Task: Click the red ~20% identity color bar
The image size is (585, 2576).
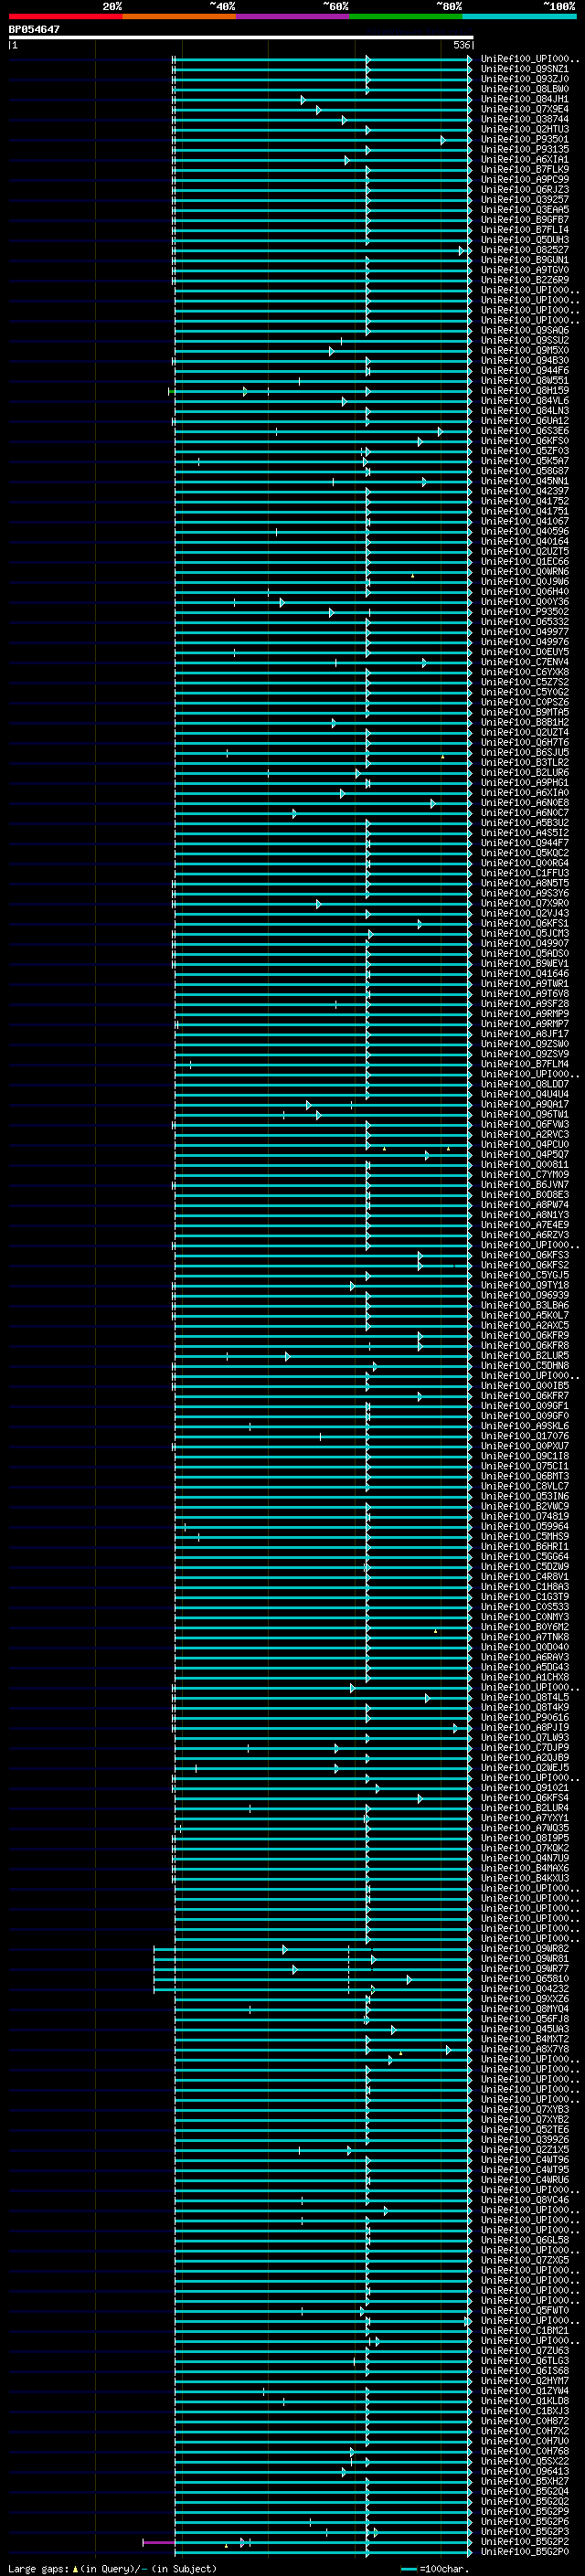Action: pyautogui.click(x=65, y=17)
